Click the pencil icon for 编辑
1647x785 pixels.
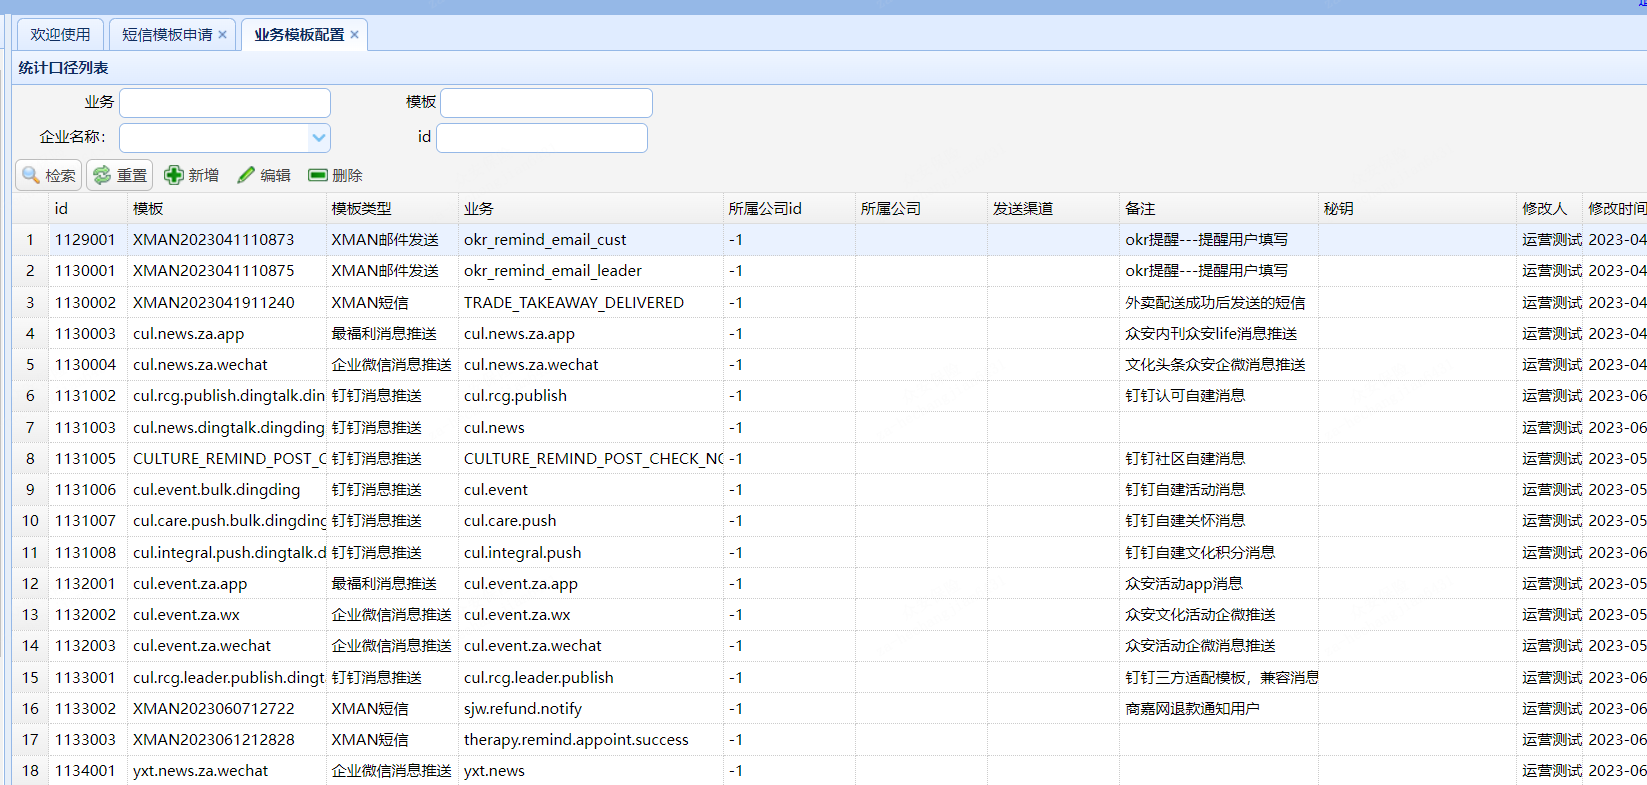click(246, 175)
